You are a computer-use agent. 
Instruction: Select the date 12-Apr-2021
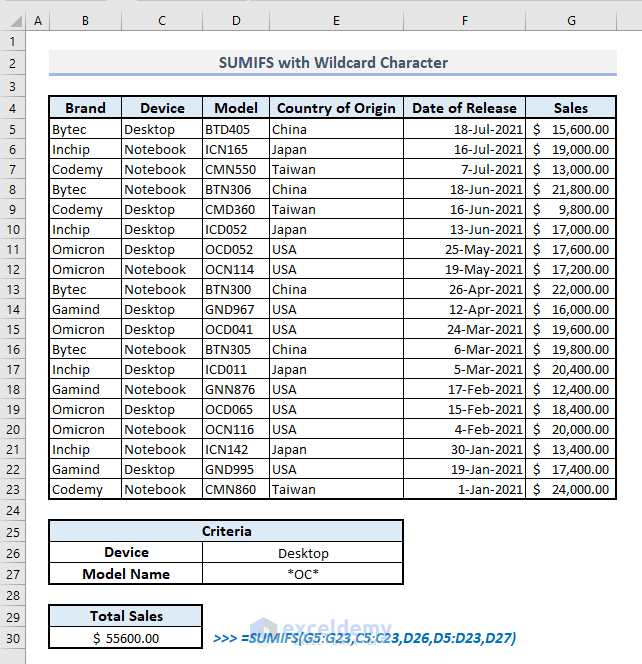[465, 309]
